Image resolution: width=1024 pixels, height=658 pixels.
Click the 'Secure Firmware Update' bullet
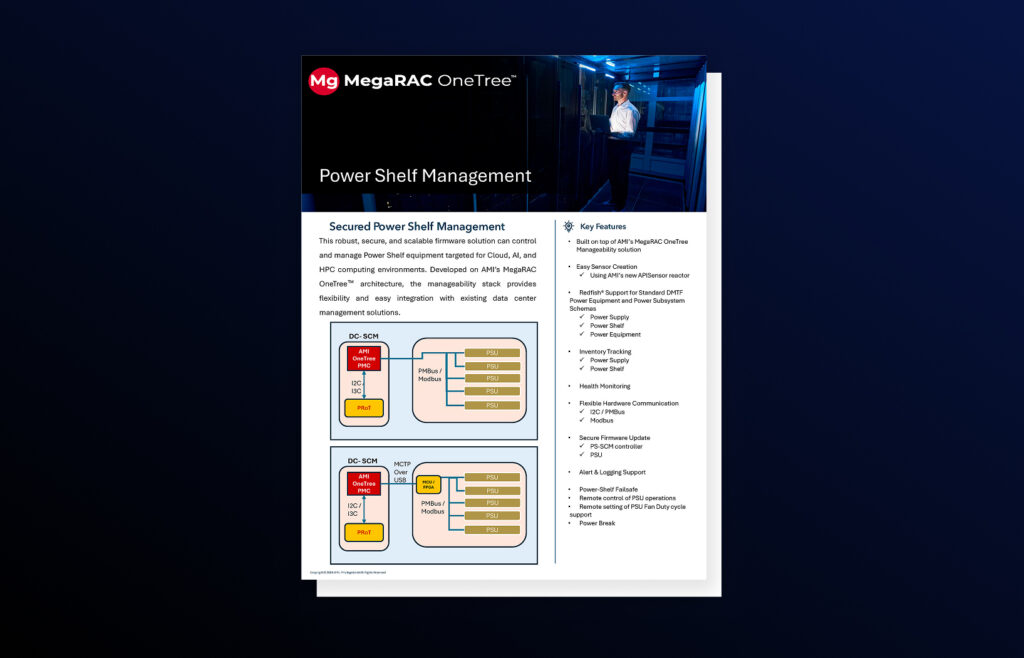pos(614,438)
